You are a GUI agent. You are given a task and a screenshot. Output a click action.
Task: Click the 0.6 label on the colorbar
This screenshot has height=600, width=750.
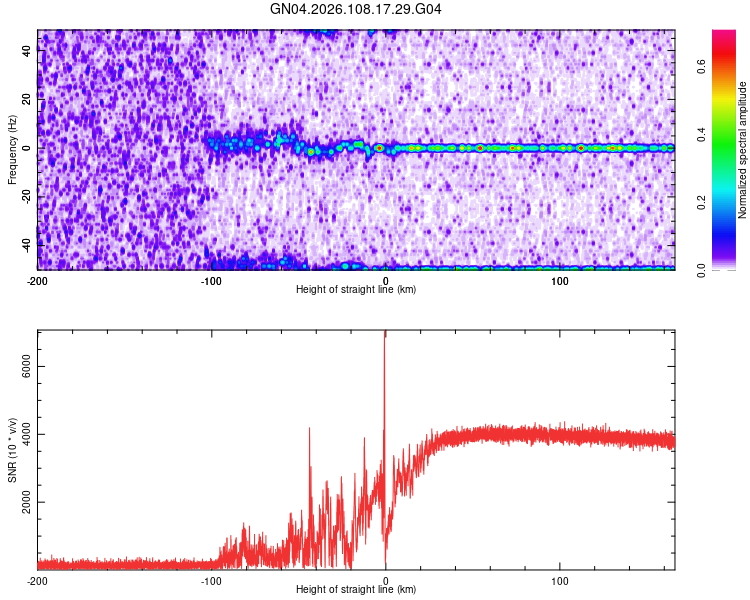click(x=701, y=67)
